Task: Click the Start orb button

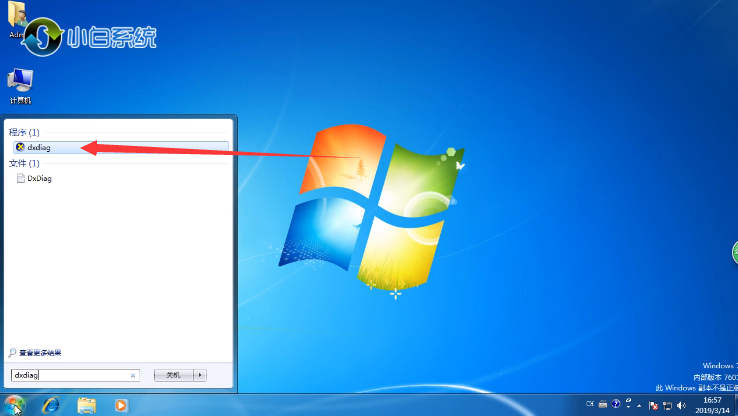Action: 14,405
